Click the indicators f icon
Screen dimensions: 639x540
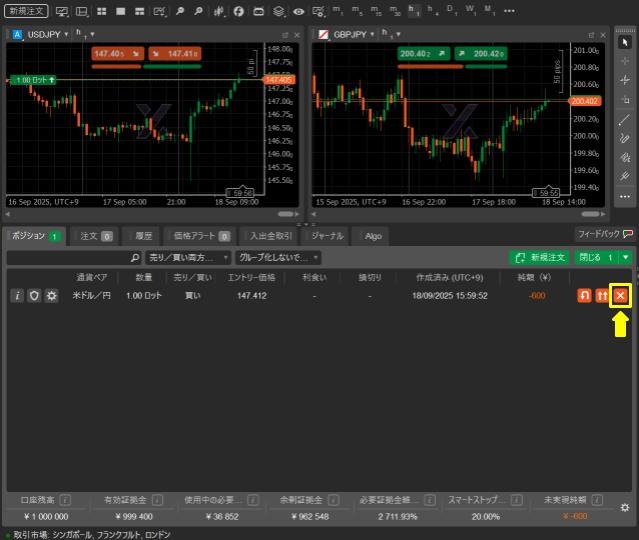tap(238, 11)
